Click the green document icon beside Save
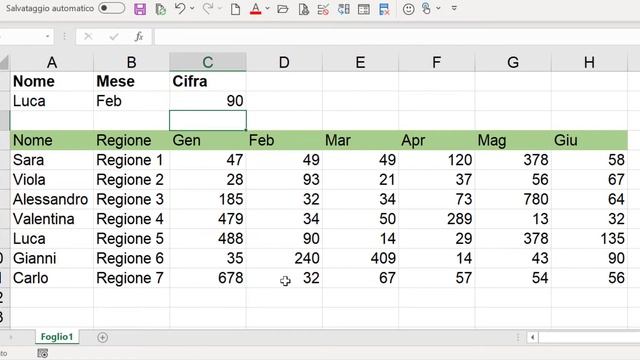 click(160, 9)
